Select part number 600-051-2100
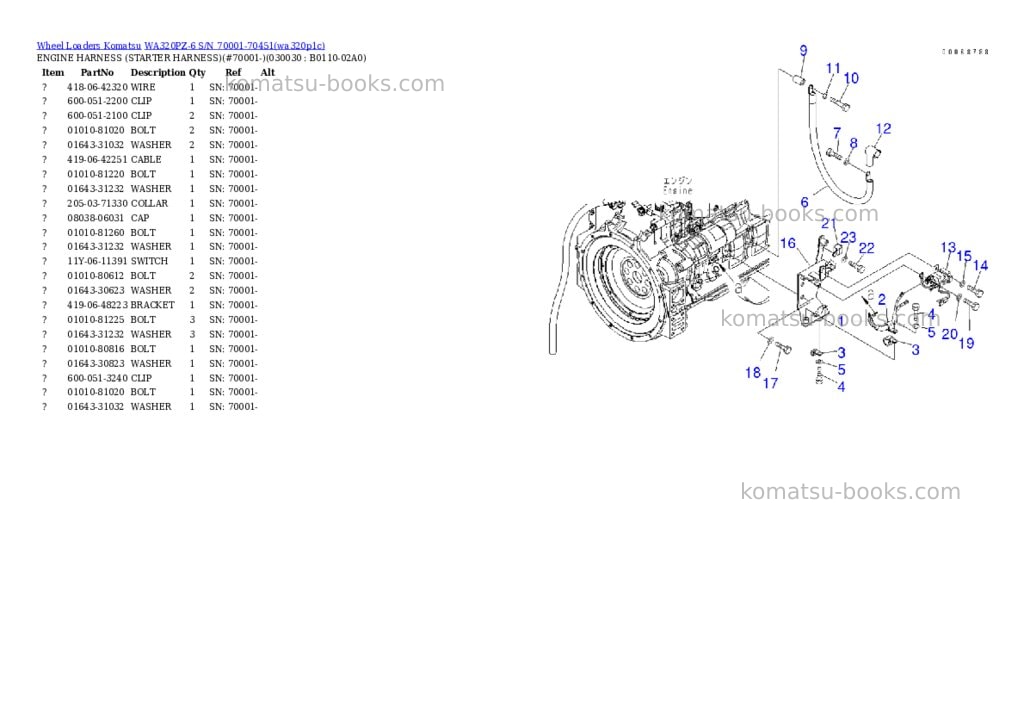 coord(97,116)
